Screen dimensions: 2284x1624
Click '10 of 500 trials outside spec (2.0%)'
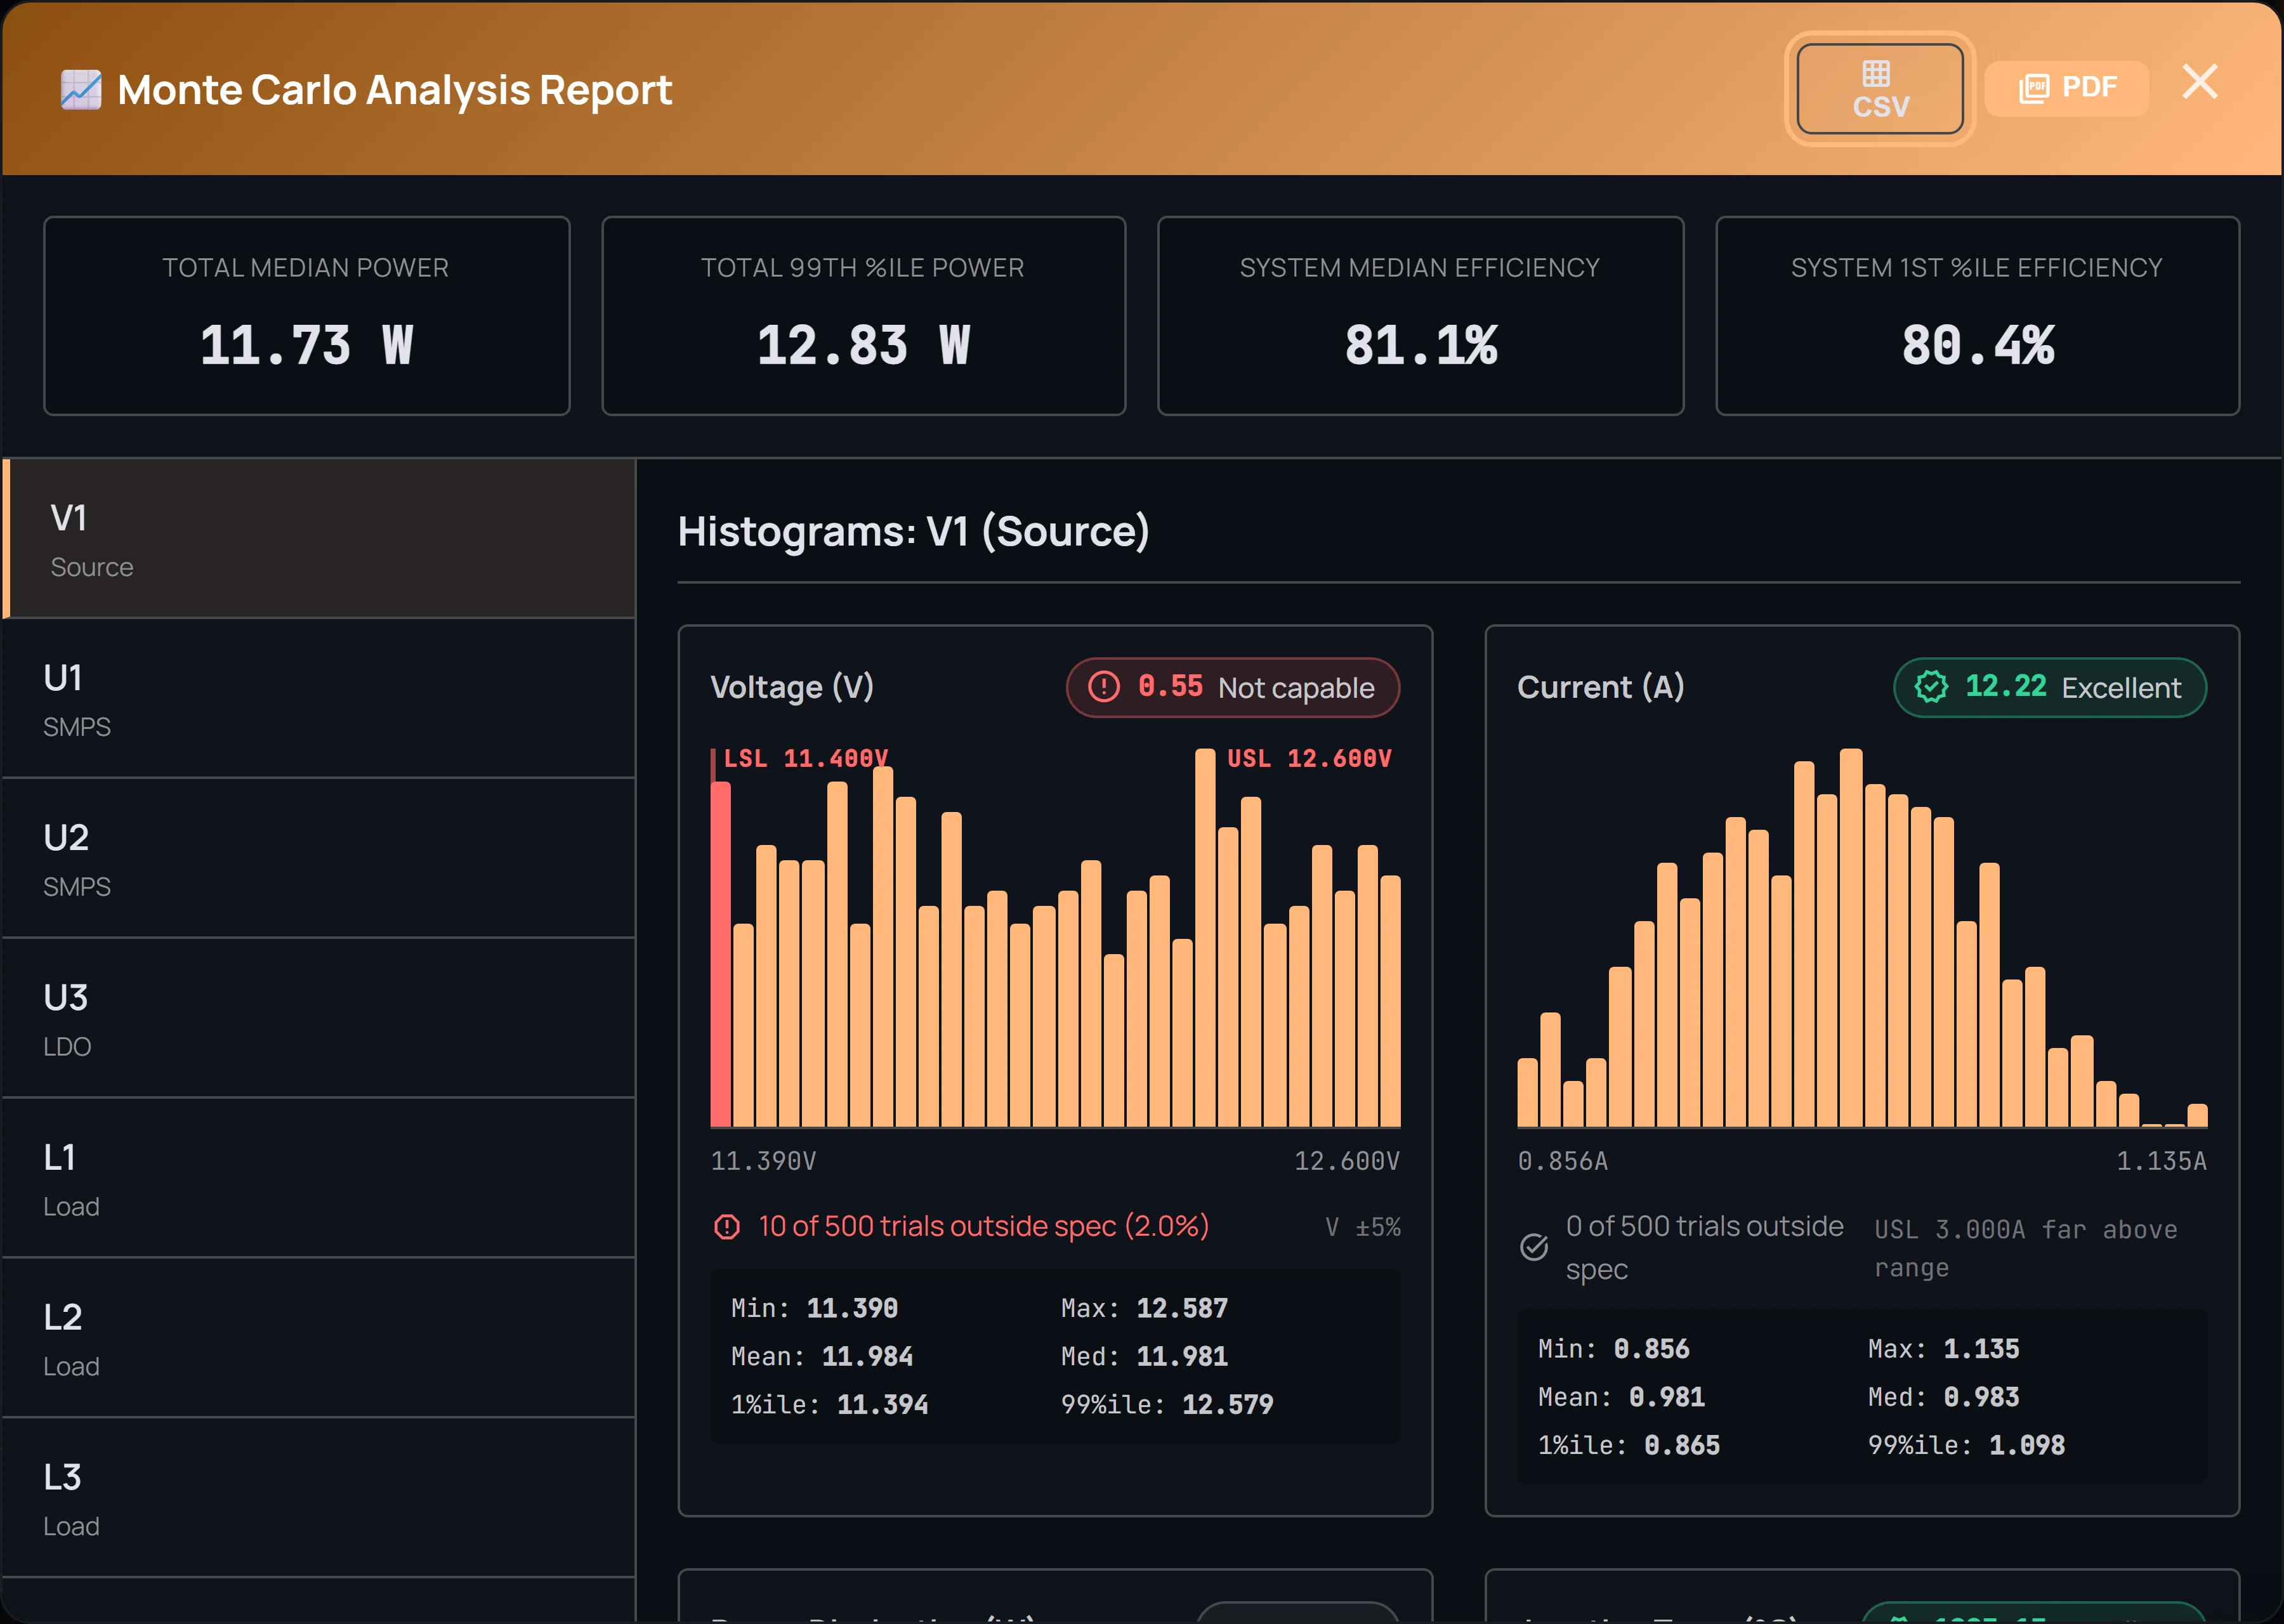click(984, 1226)
